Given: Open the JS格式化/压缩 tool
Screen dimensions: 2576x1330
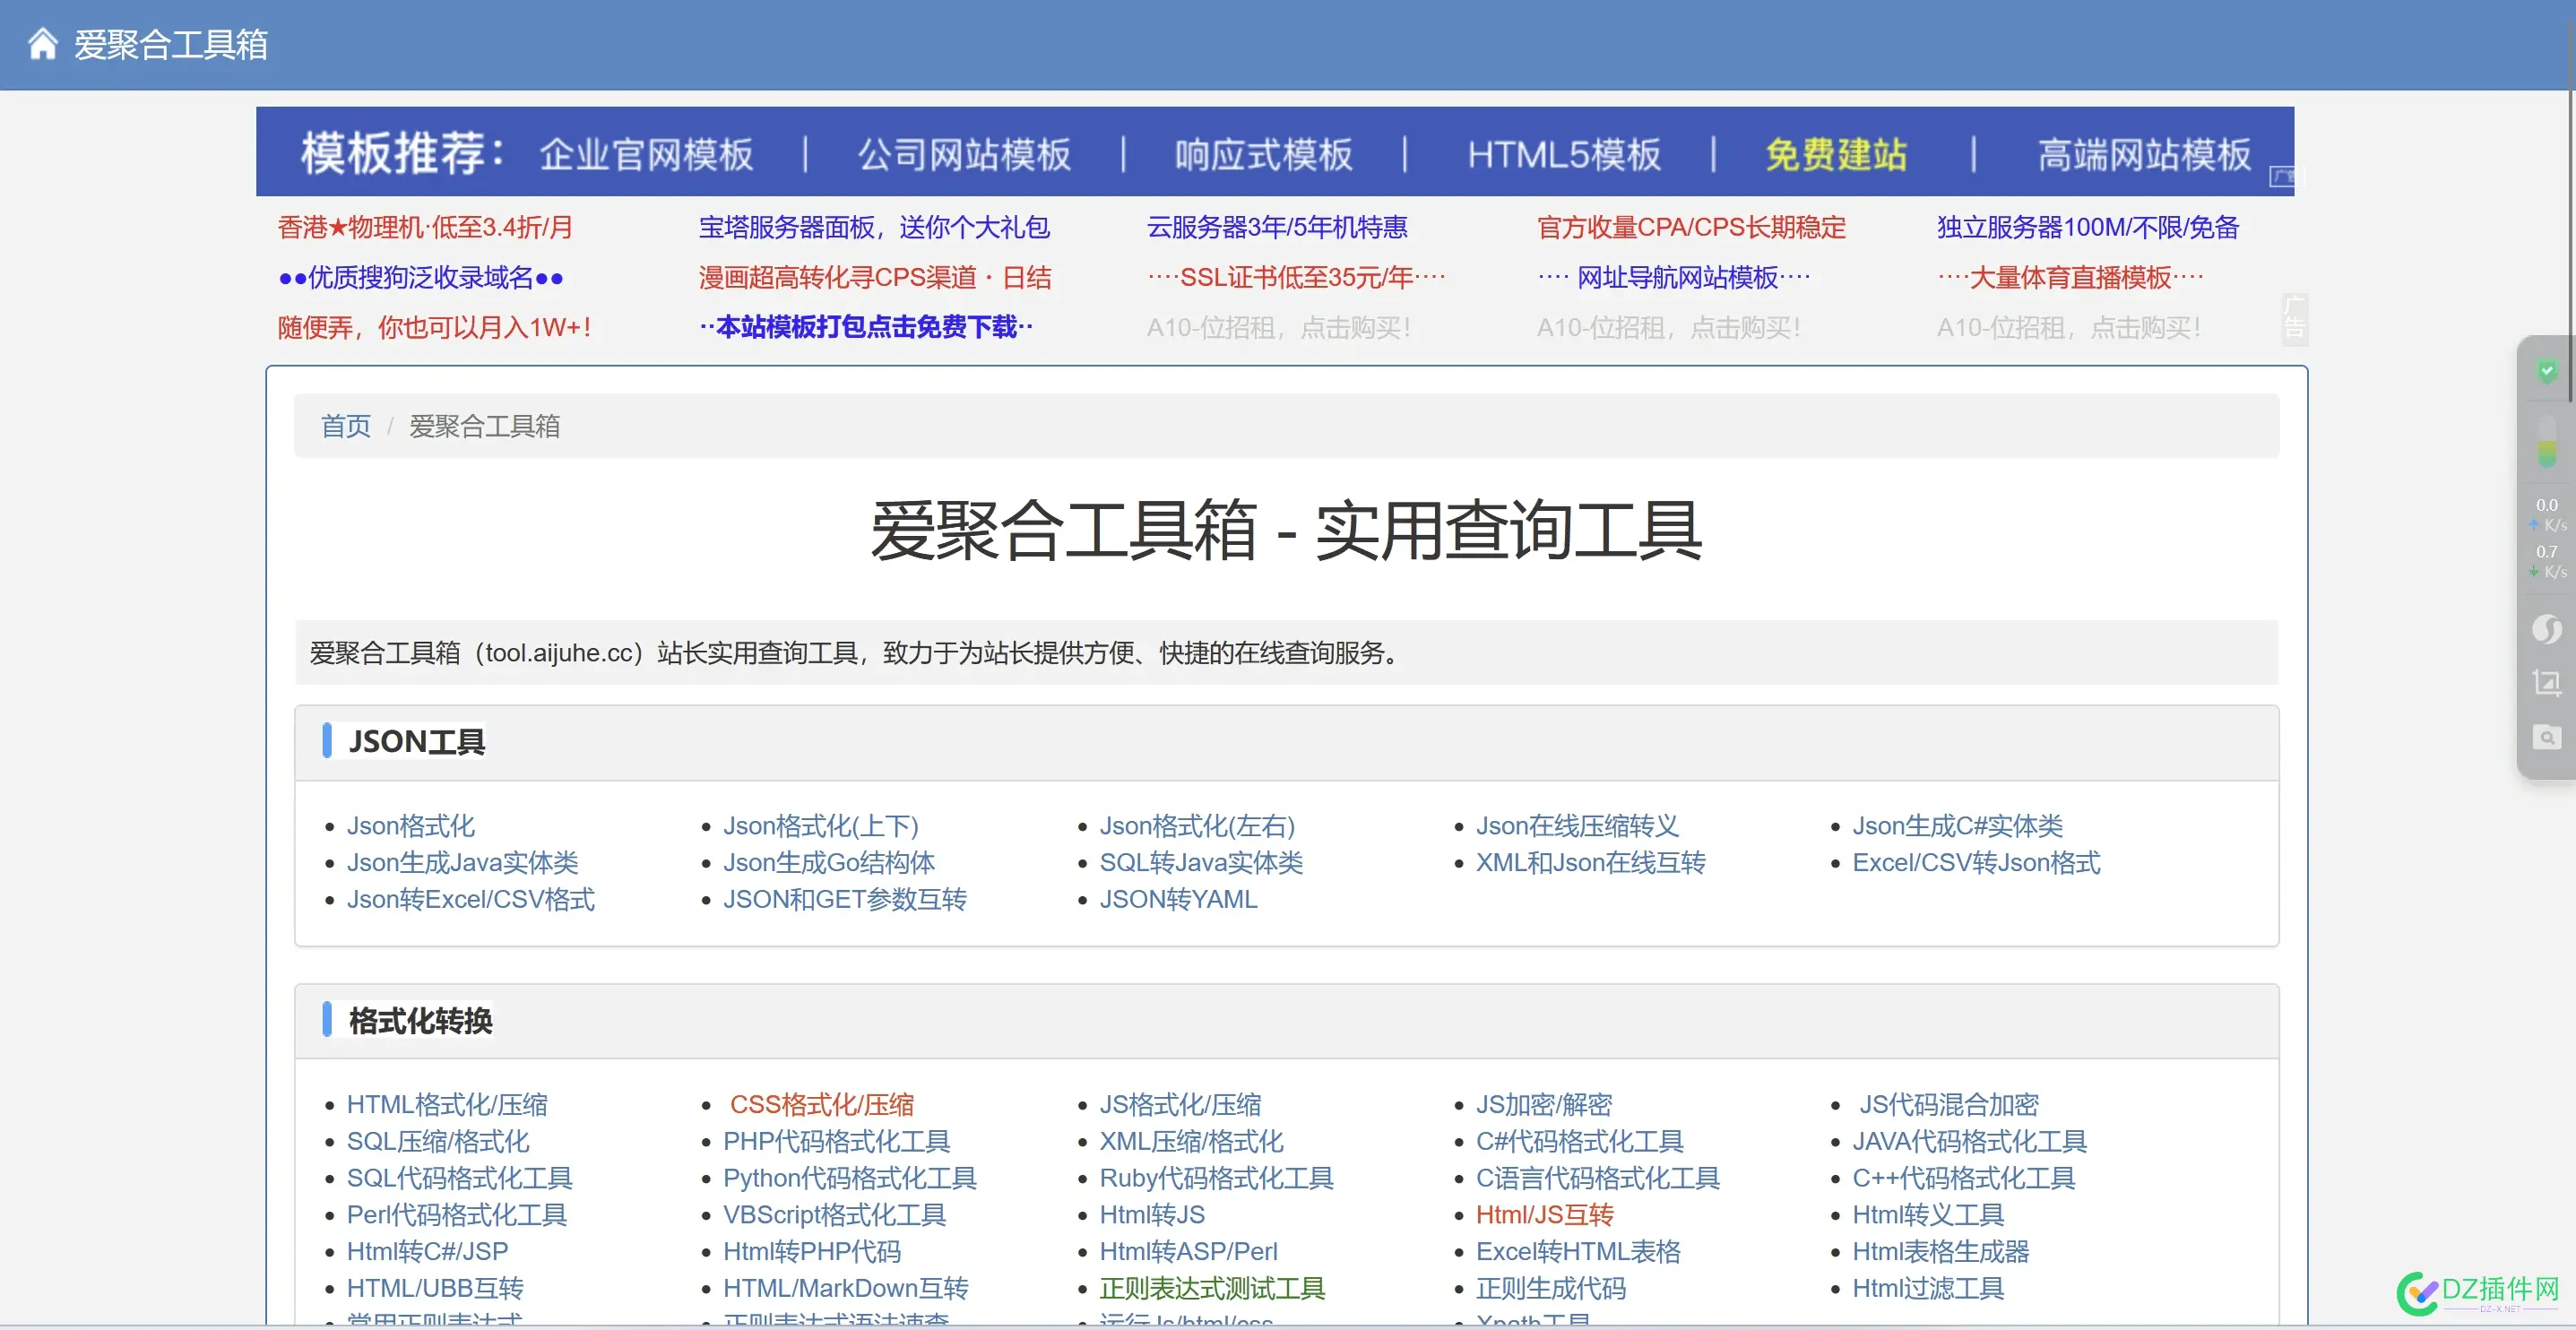Looking at the screenshot, I should [x=1180, y=1105].
